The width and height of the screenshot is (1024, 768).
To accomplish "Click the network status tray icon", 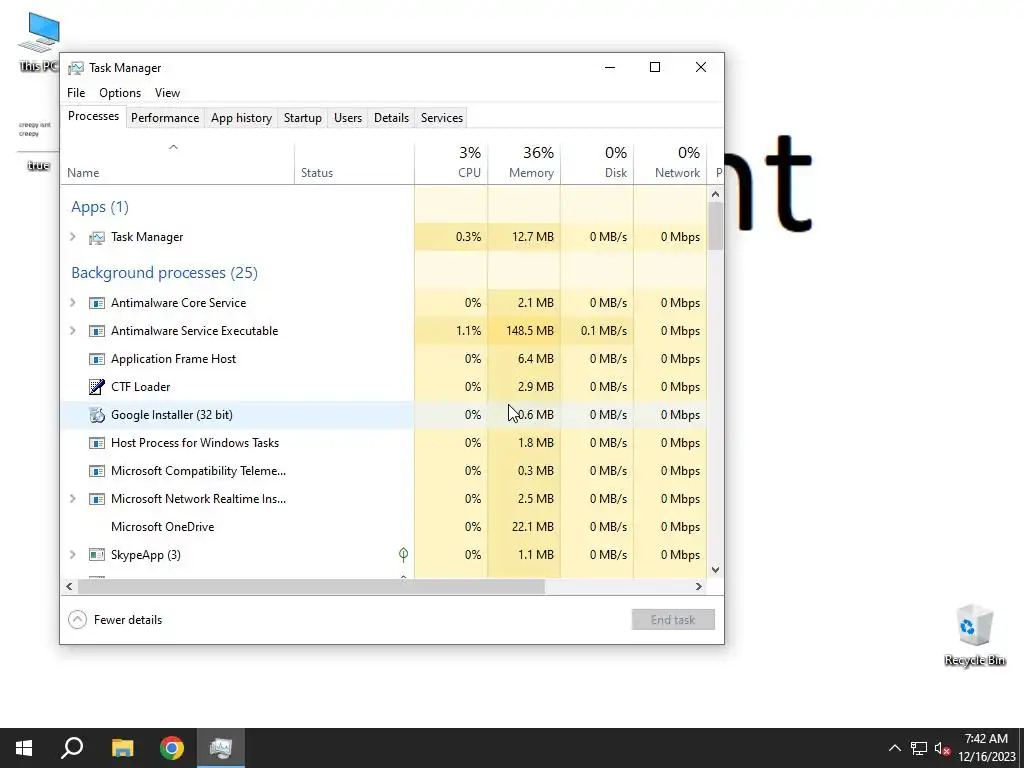I will pyautogui.click(x=919, y=748).
